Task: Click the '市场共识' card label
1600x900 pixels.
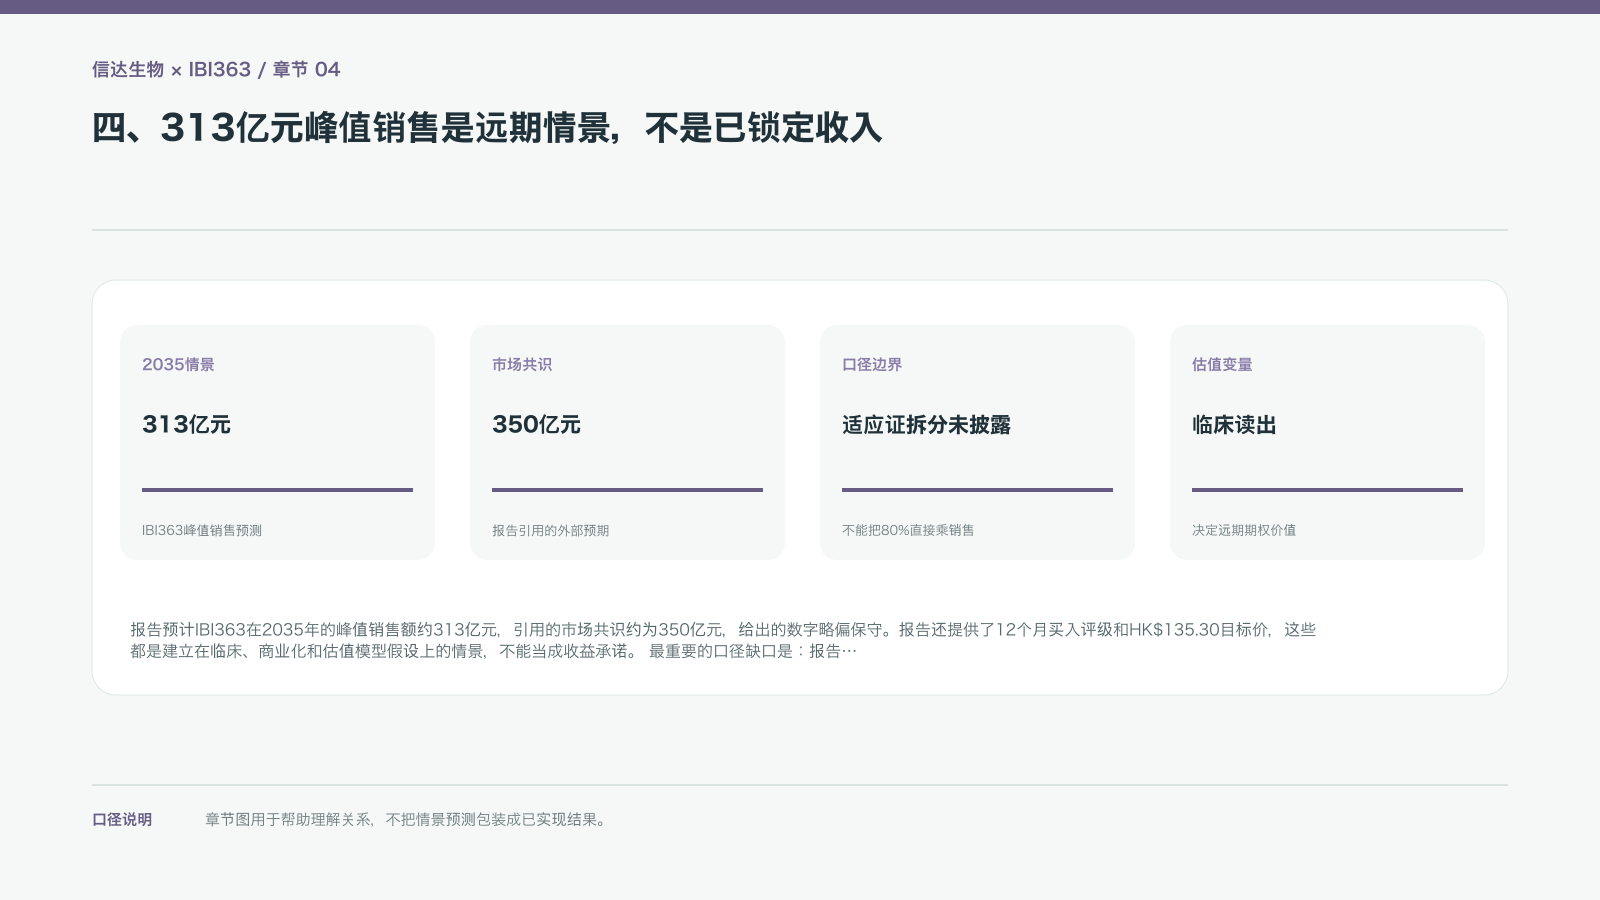Action: [522, 364]
